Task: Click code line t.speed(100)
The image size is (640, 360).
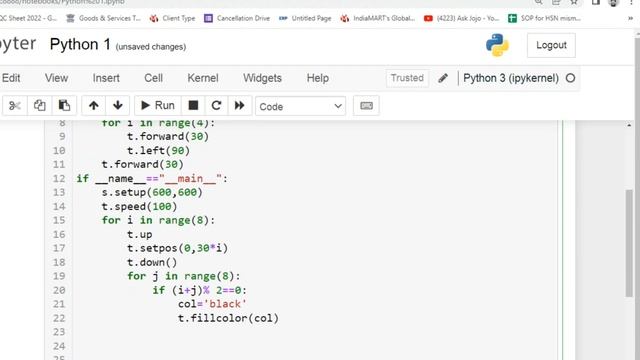Action: click(x=140, y=207)
